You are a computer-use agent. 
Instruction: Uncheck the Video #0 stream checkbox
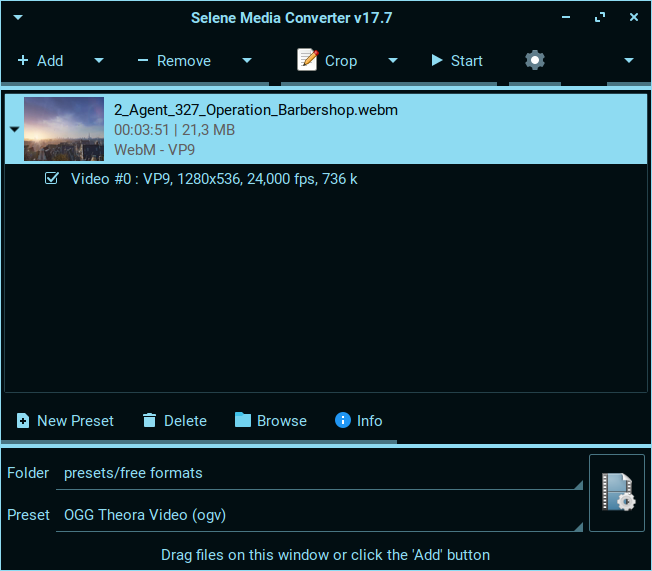click(52, 178)
